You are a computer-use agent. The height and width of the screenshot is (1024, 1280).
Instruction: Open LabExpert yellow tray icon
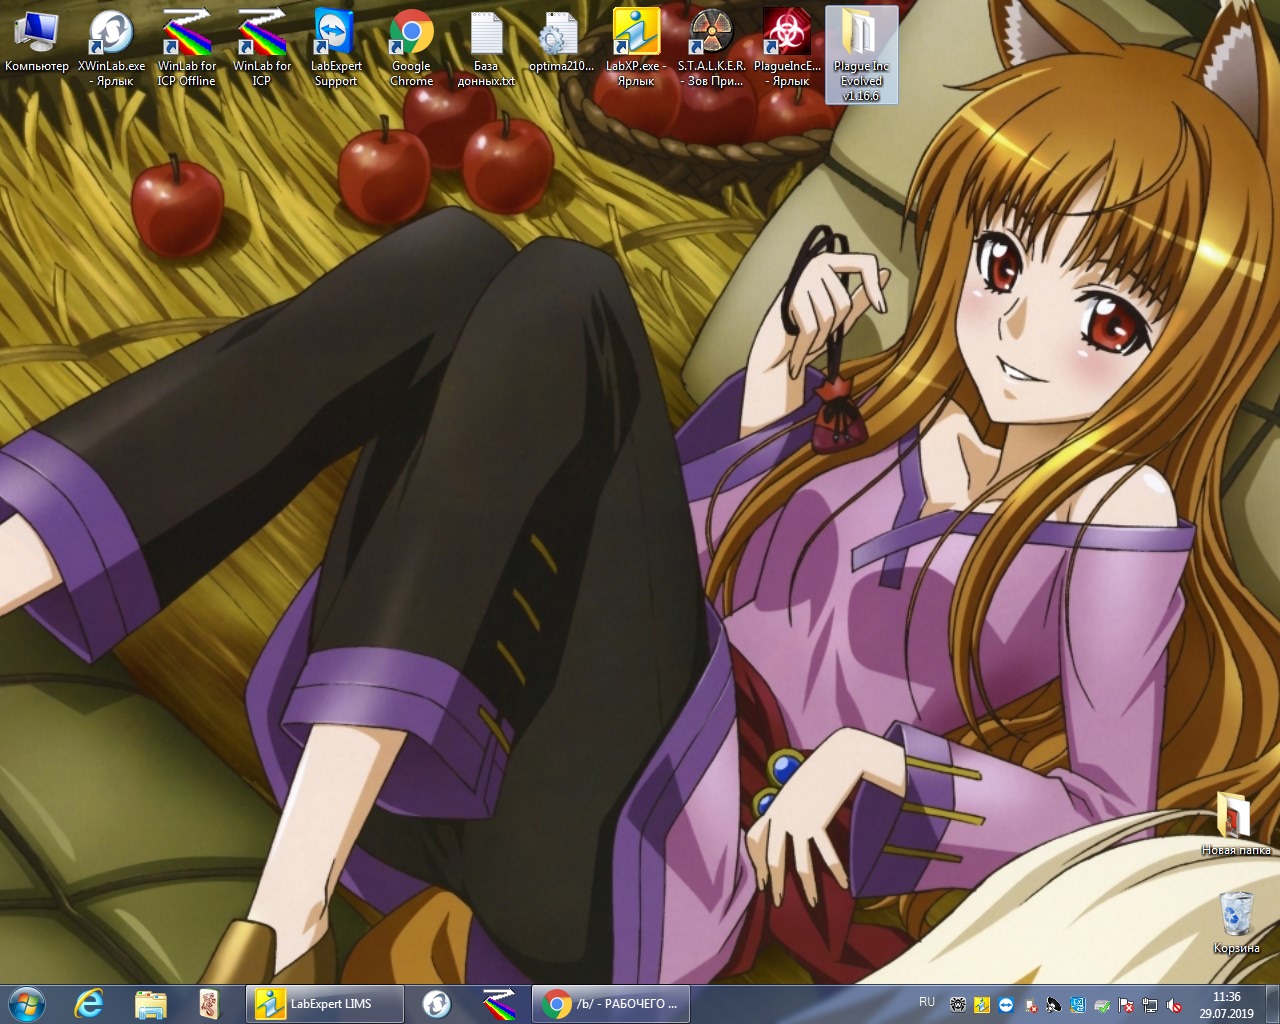click(982, 1005)
